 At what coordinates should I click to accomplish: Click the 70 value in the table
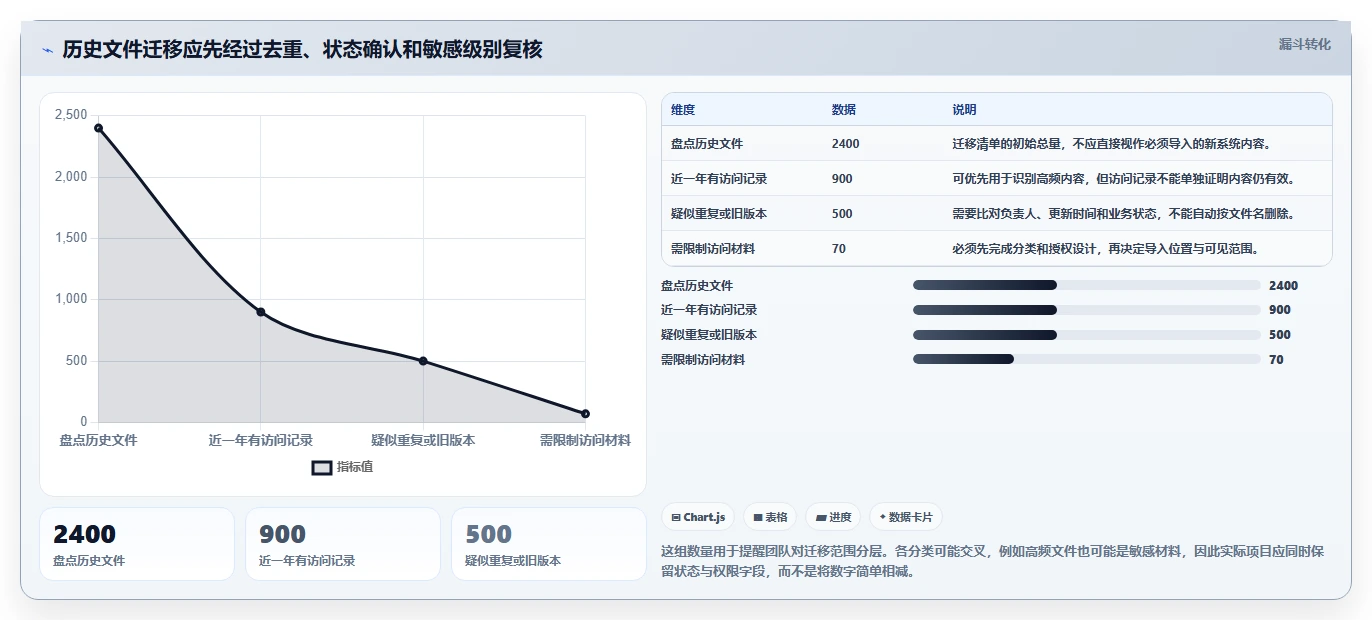839,249
